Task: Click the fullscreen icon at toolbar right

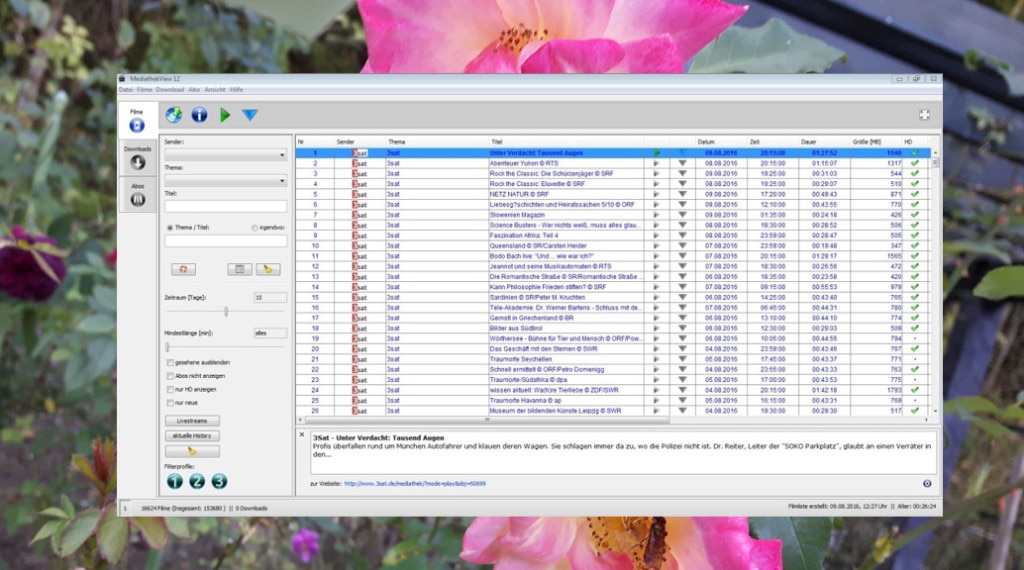Action: [x=924, y=115]
